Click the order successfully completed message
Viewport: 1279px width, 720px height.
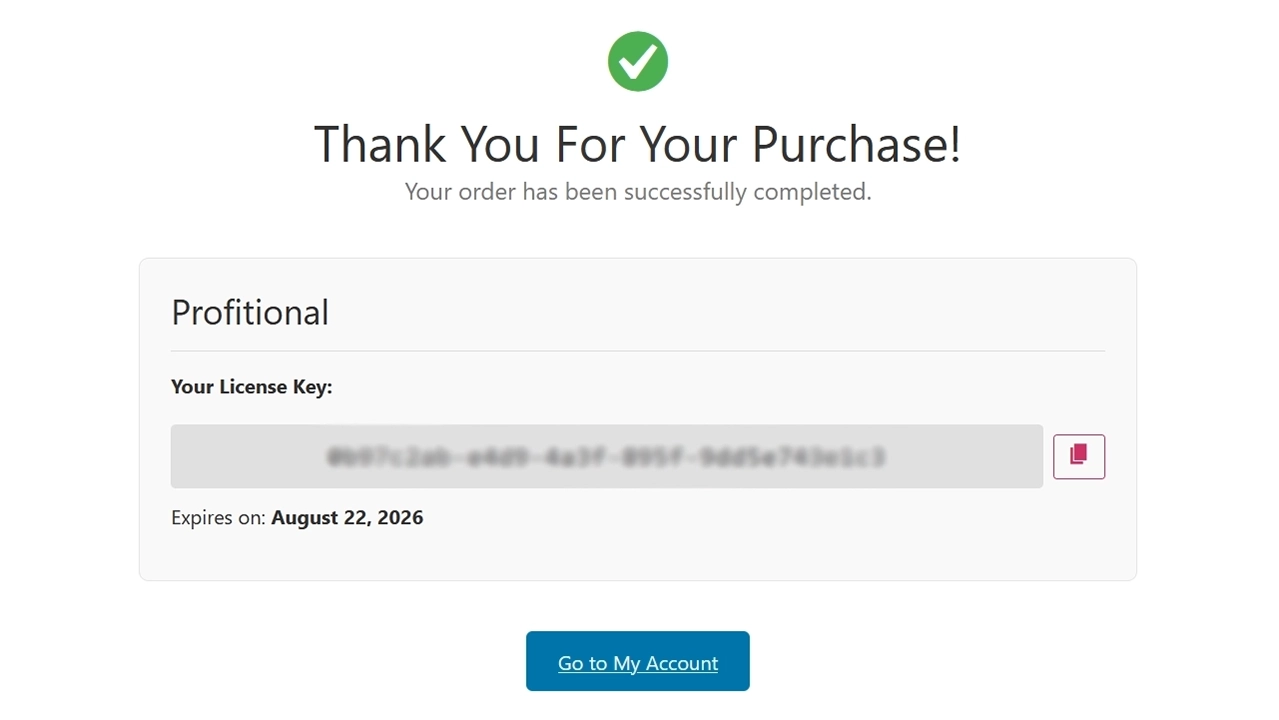(x=638, y=192)
